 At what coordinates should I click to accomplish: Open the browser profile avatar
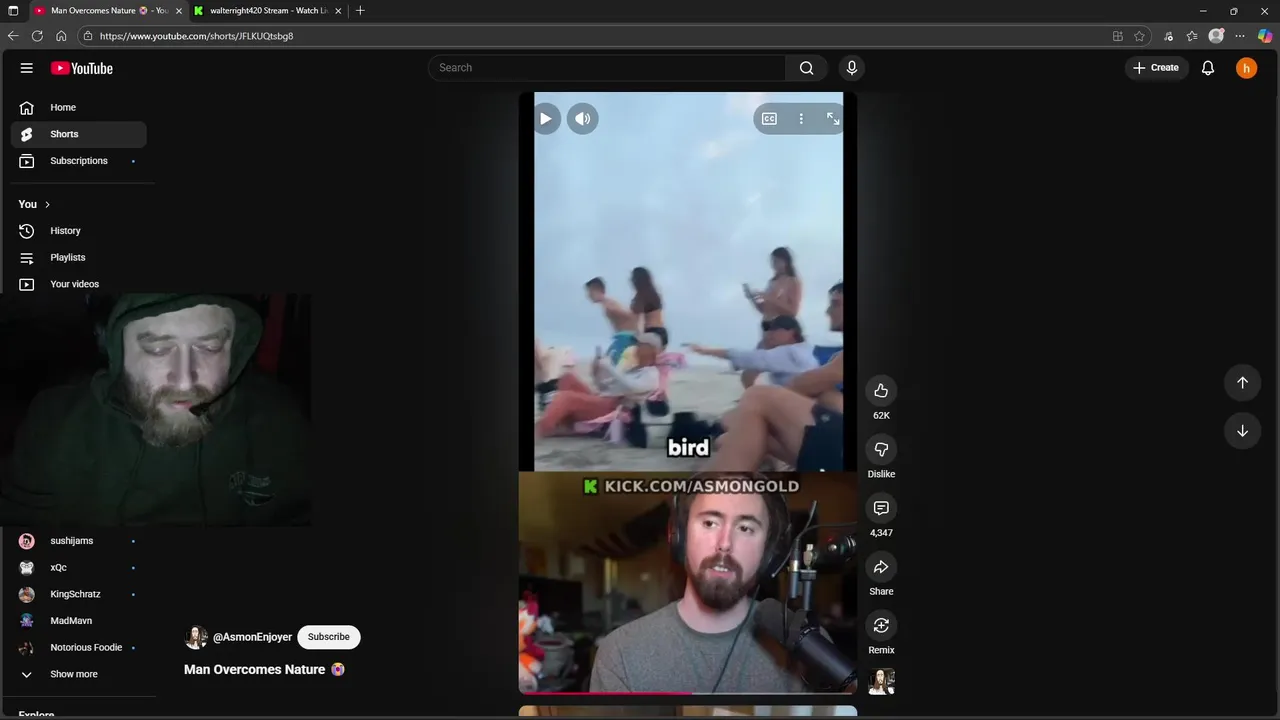click(x=1216, y=36)
